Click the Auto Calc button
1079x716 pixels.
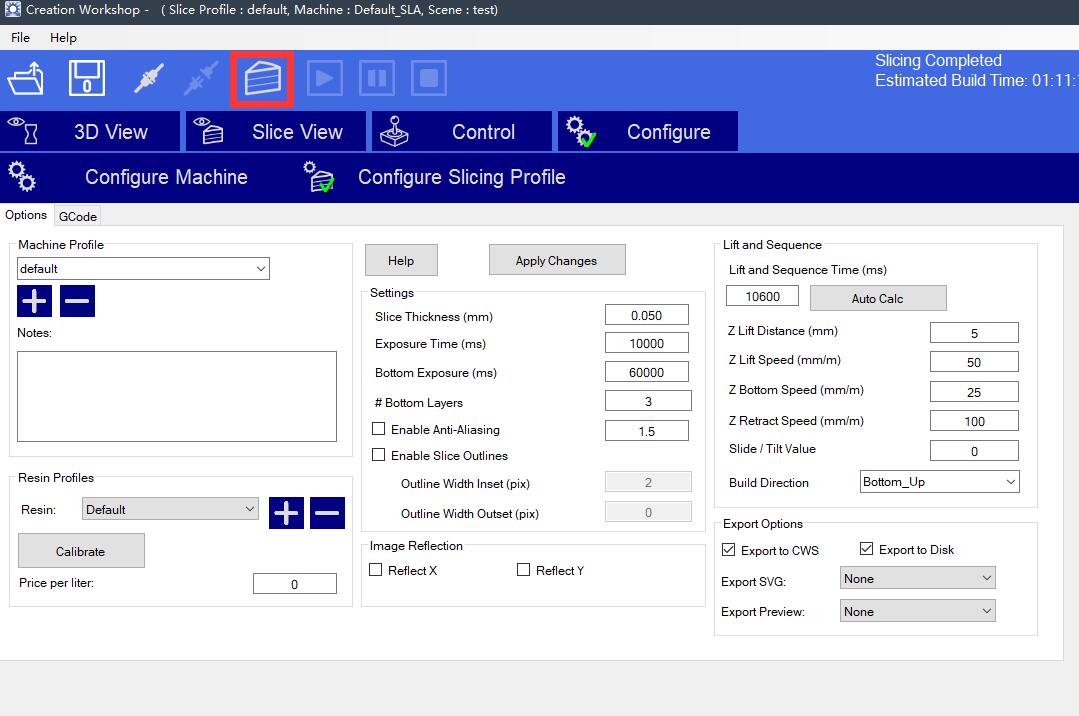(x=877, y=298)
